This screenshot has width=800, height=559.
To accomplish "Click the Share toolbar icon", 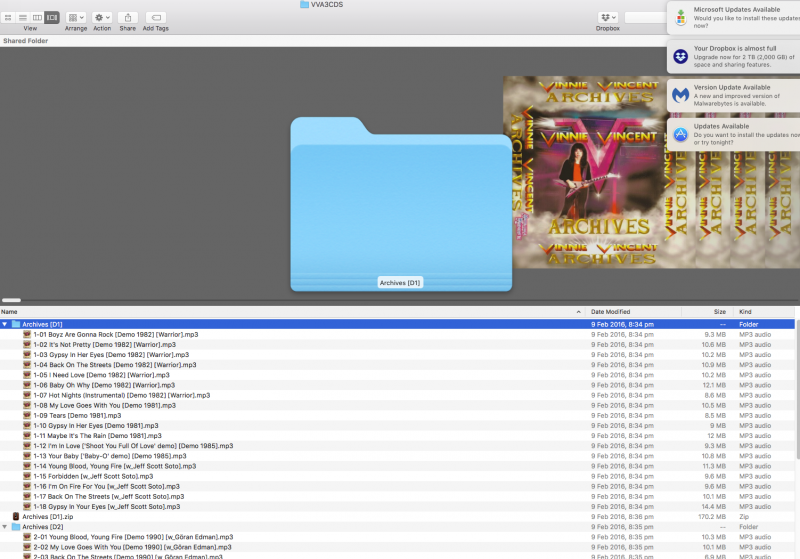I will [128, 18].
